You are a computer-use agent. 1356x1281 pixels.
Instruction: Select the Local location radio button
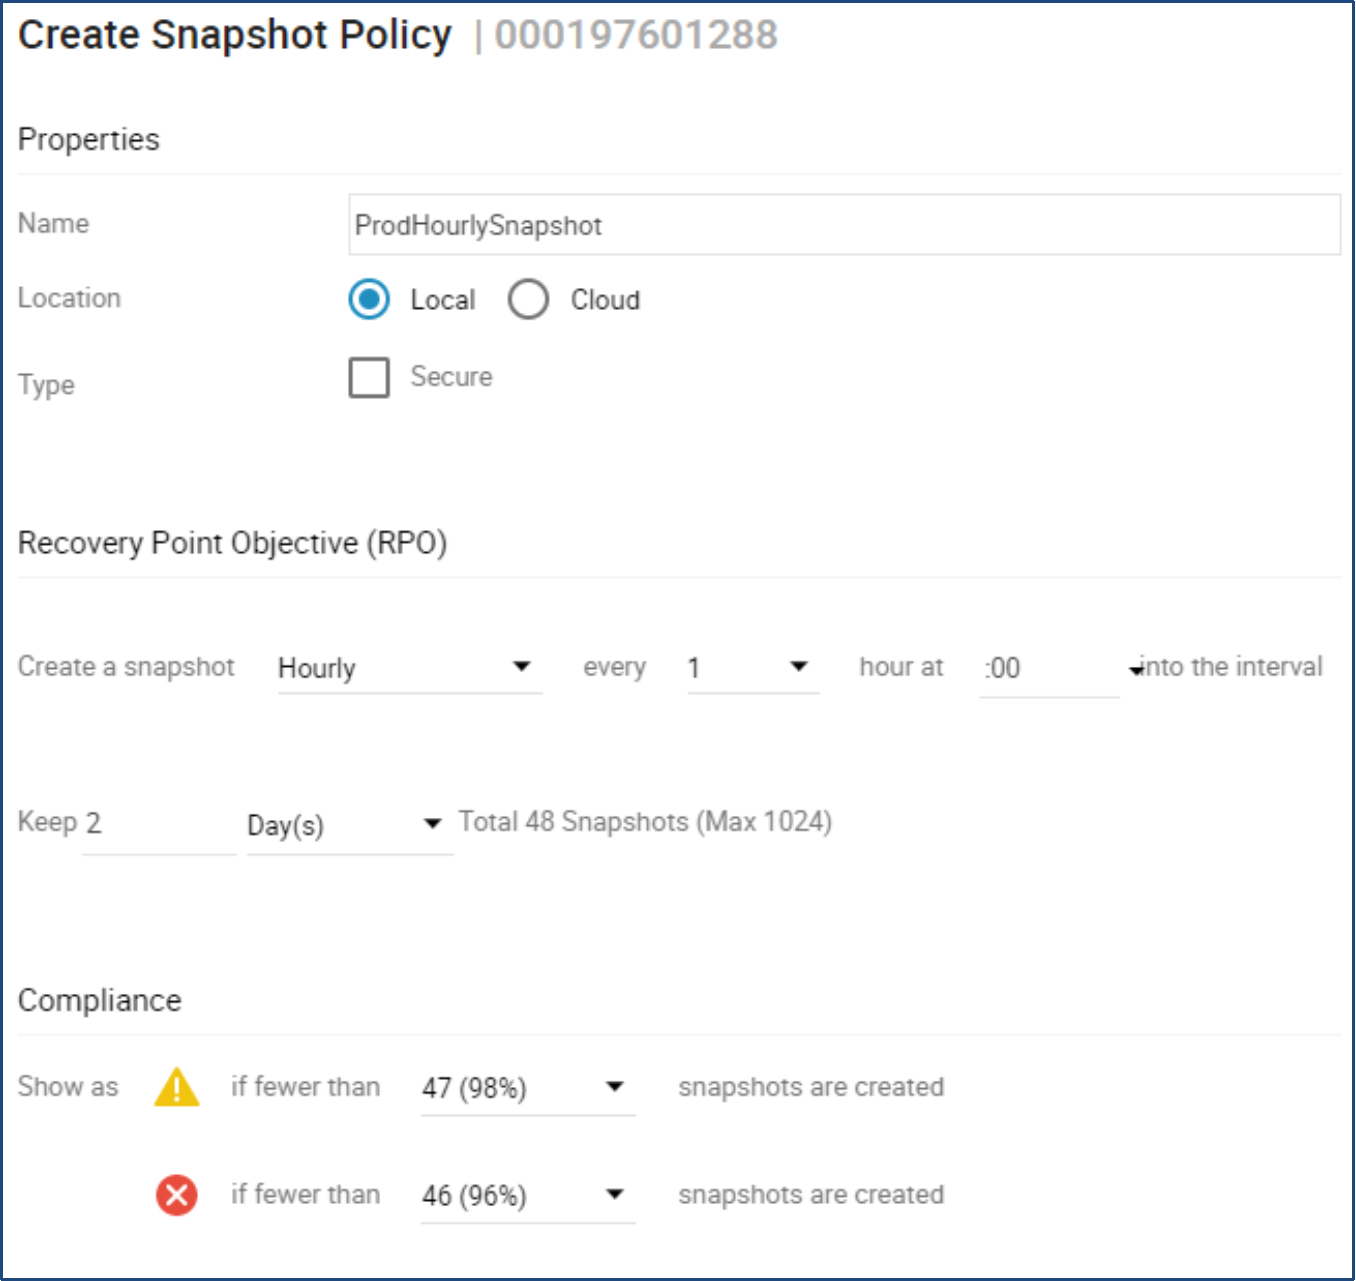tap(369, 299)
